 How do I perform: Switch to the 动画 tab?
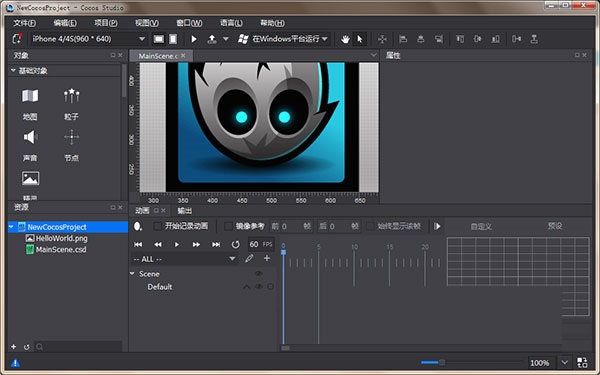click(142, 210)
